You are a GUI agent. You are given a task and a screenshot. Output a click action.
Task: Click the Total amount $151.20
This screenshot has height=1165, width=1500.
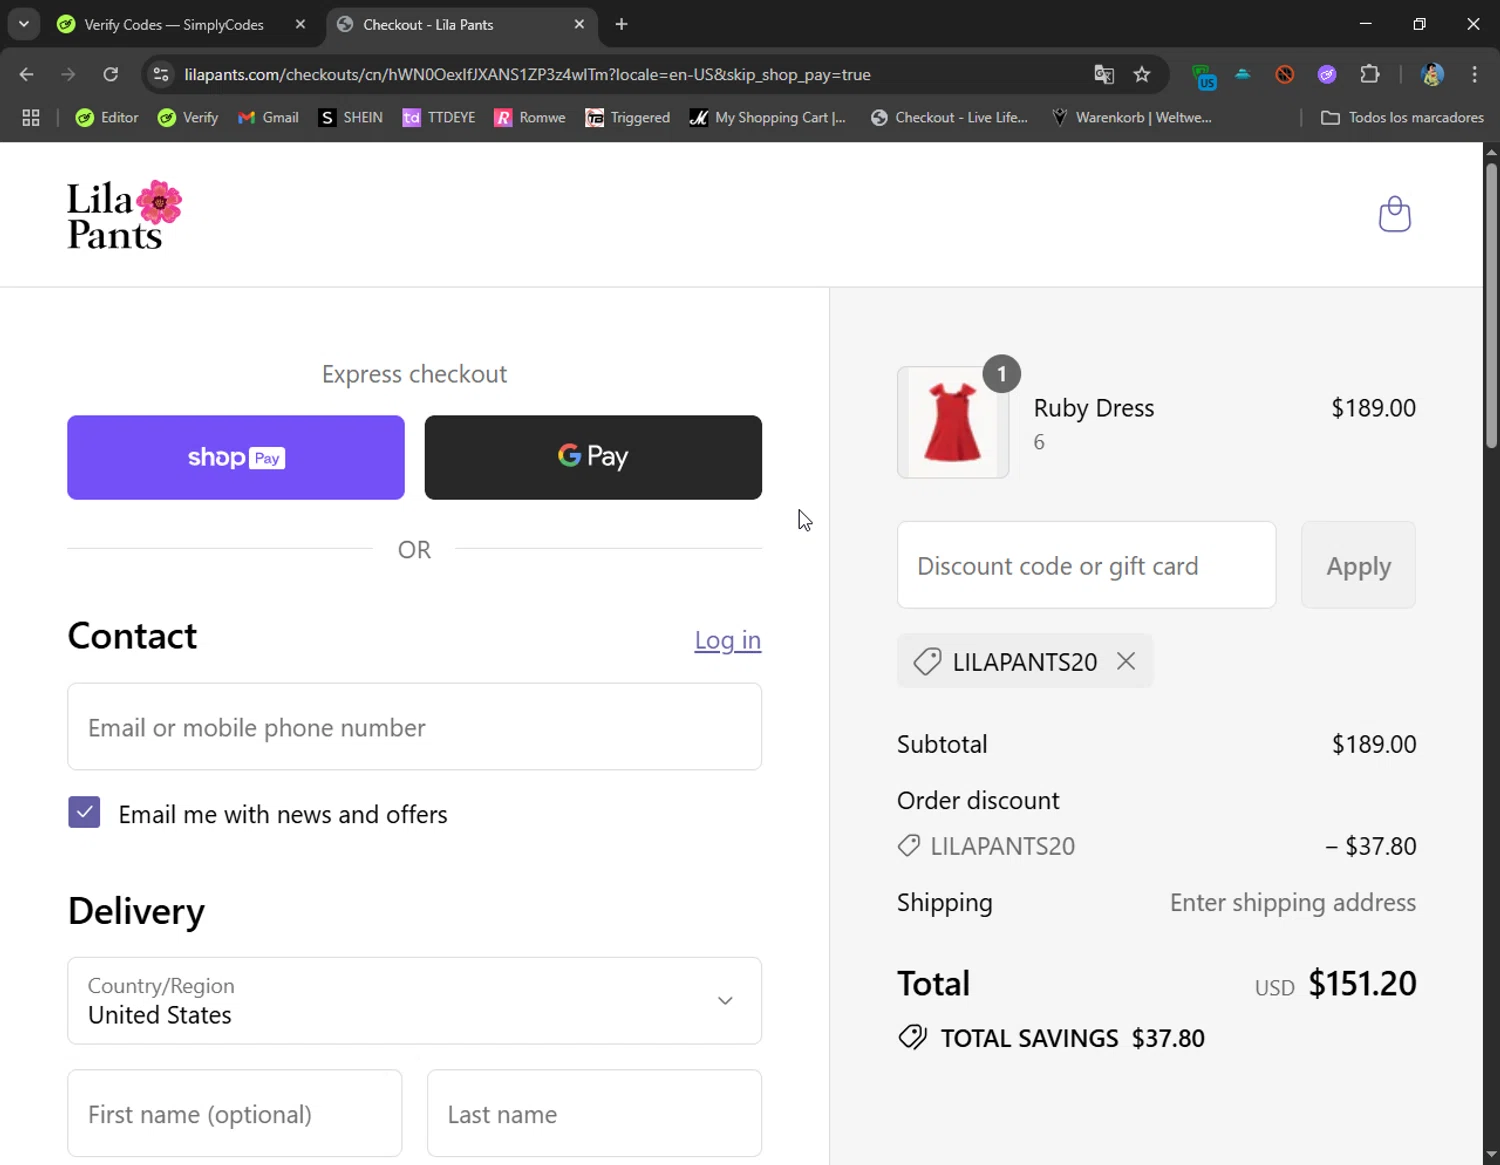[1362, 983]
